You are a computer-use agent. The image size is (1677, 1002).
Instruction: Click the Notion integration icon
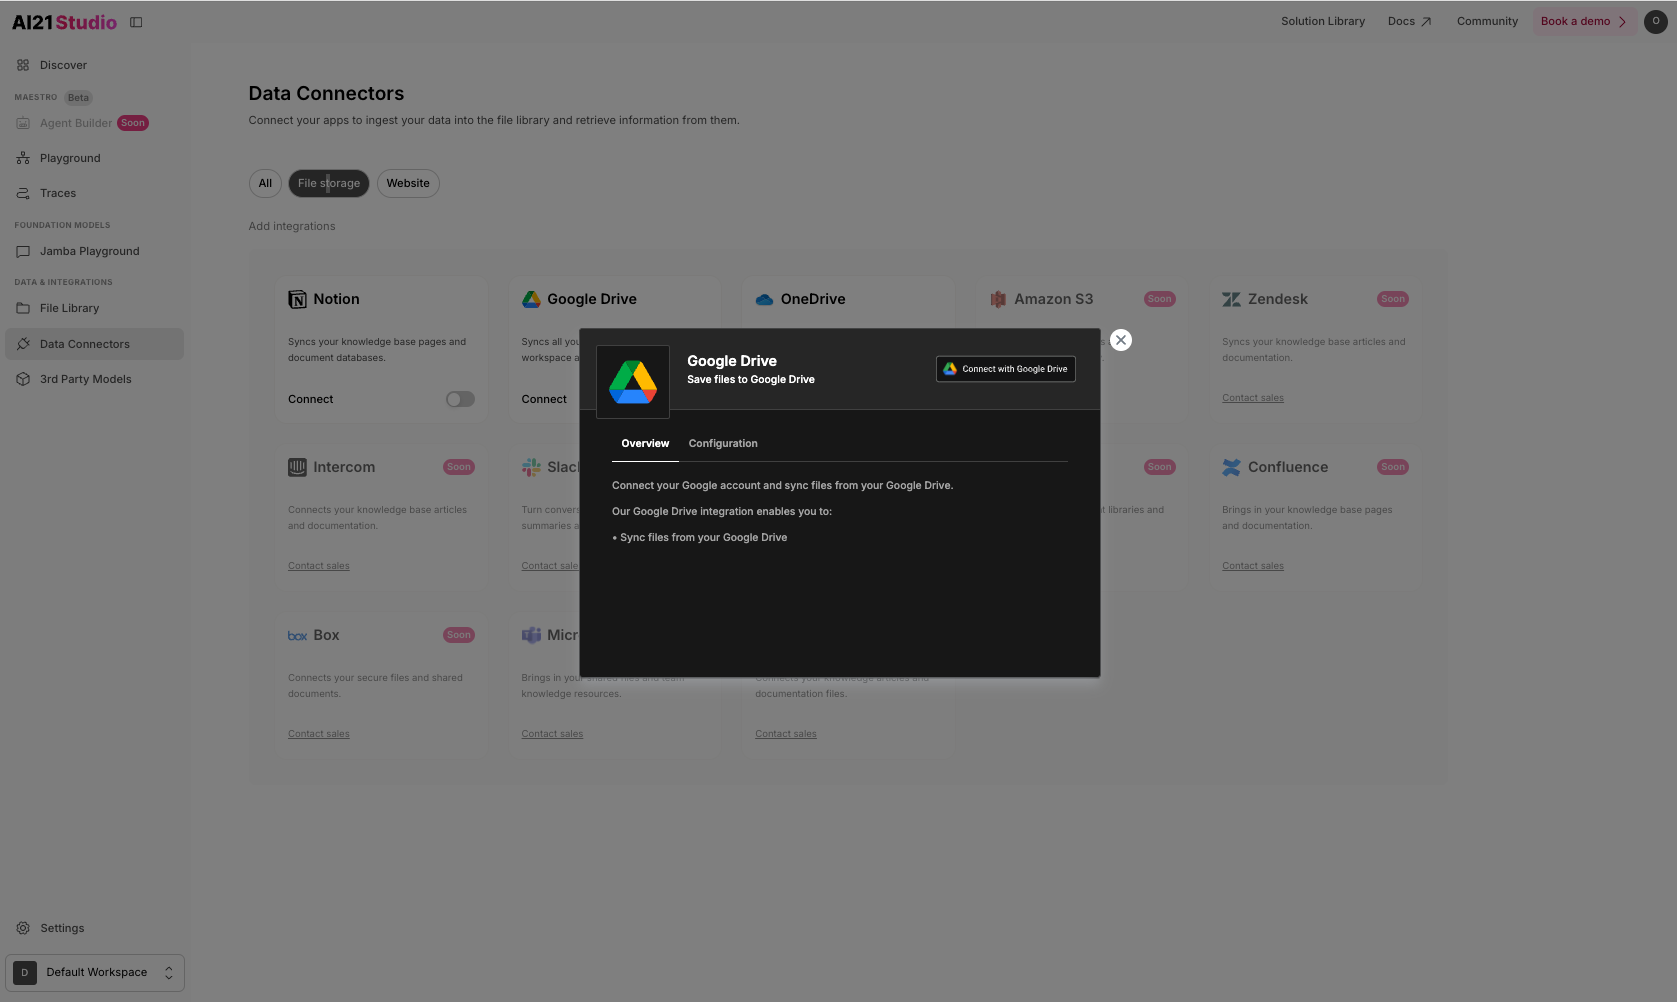(x=296, y=298)
